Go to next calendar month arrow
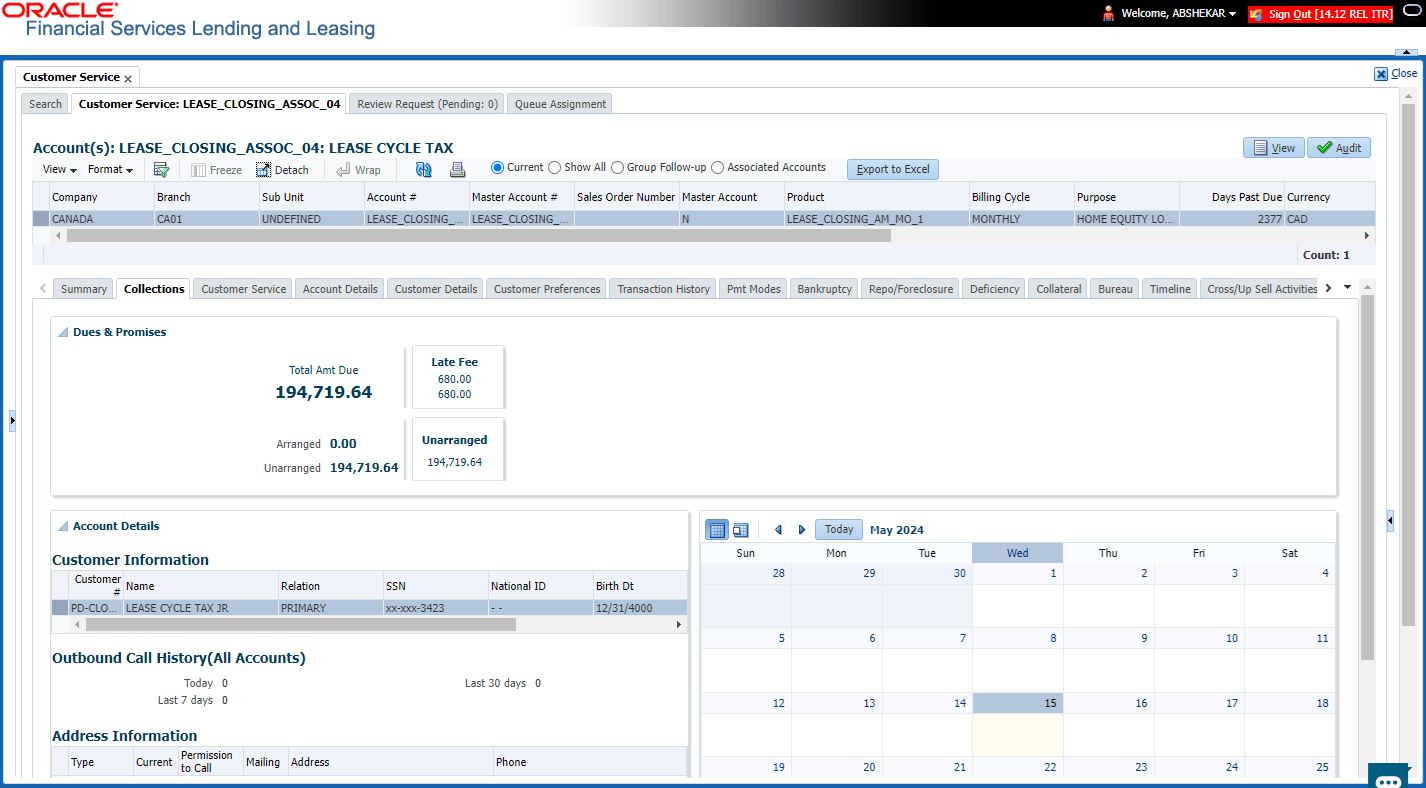 (802, 530)
